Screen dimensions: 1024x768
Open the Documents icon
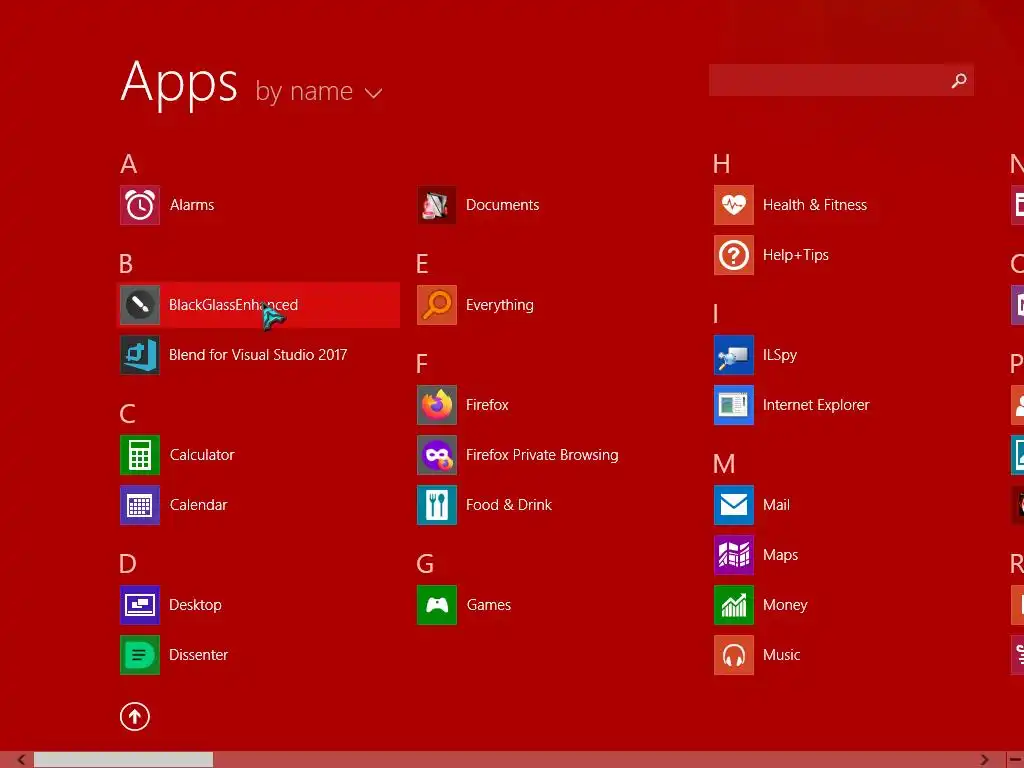[437, 205]
